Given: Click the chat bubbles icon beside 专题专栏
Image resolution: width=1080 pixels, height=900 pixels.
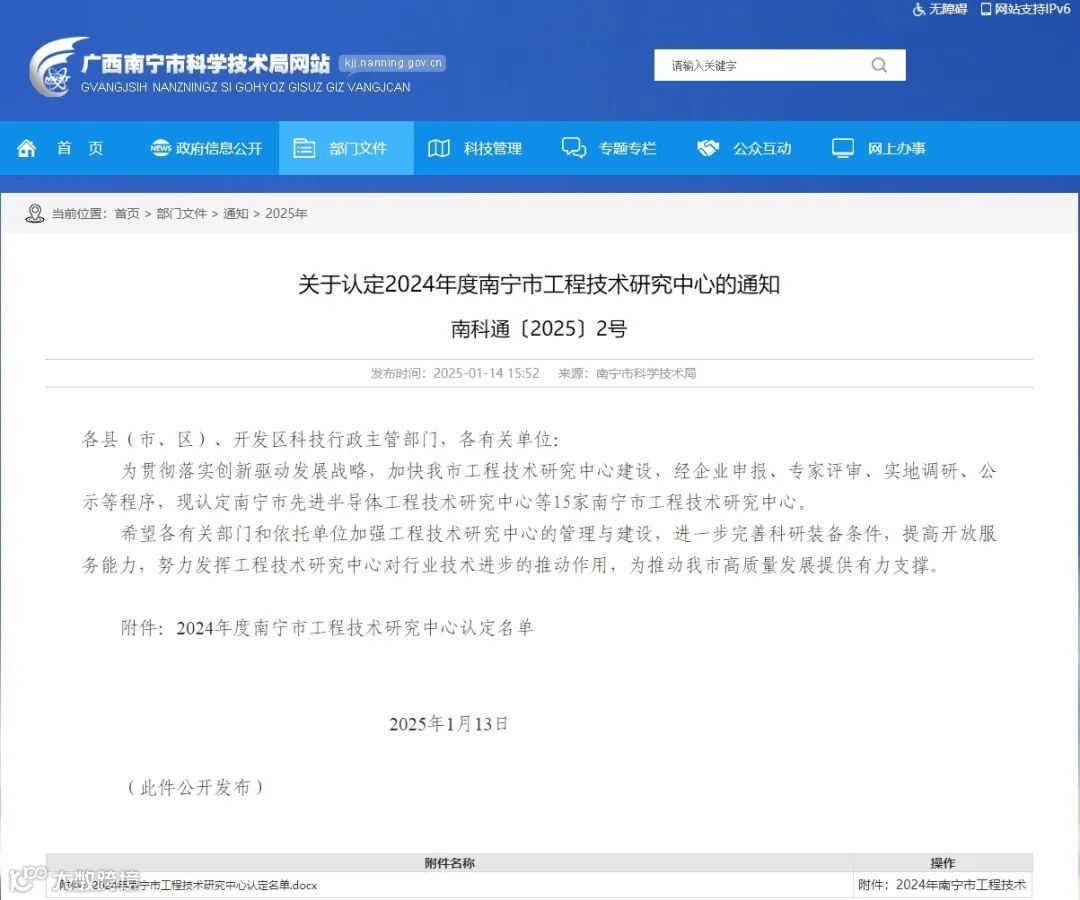Looking at the screenshot, I should click(x=574, y=148).
